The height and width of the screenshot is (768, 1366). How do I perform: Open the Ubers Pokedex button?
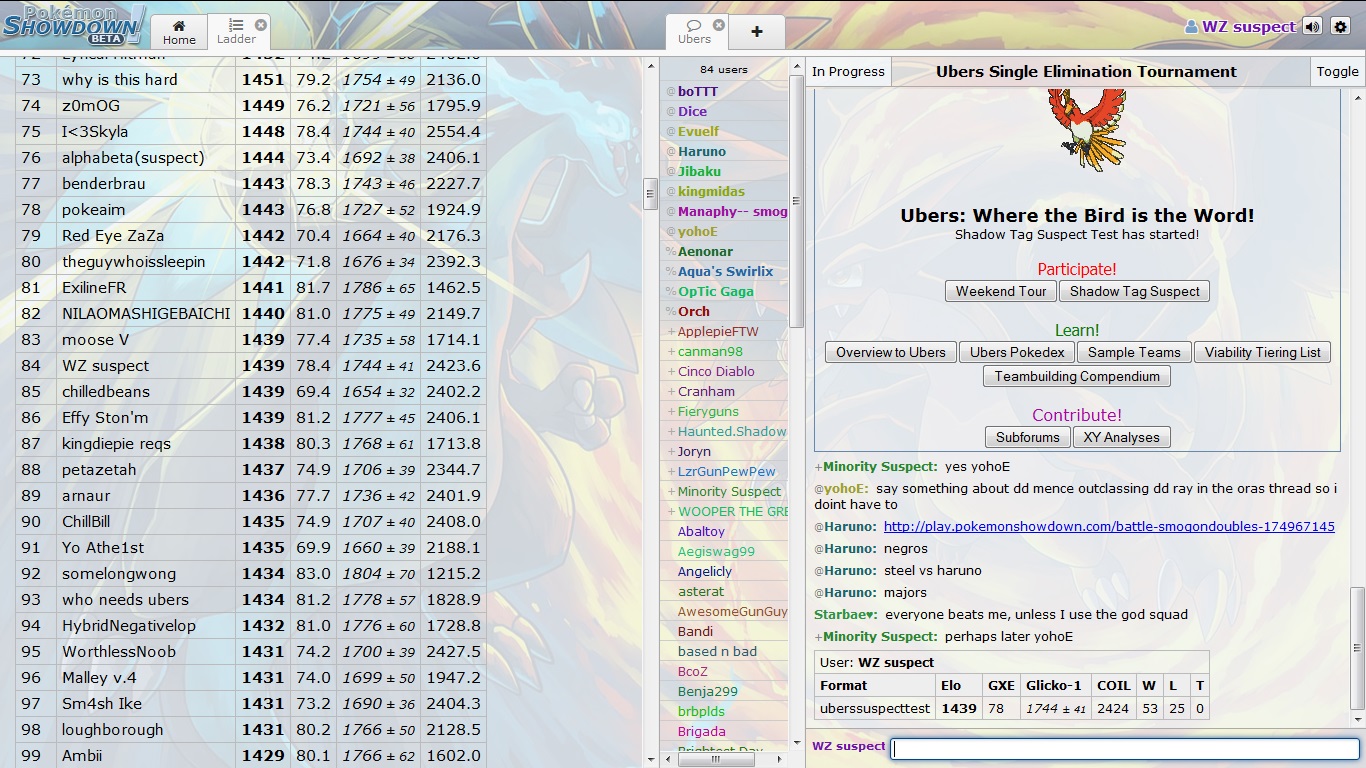pos(1017,352)
